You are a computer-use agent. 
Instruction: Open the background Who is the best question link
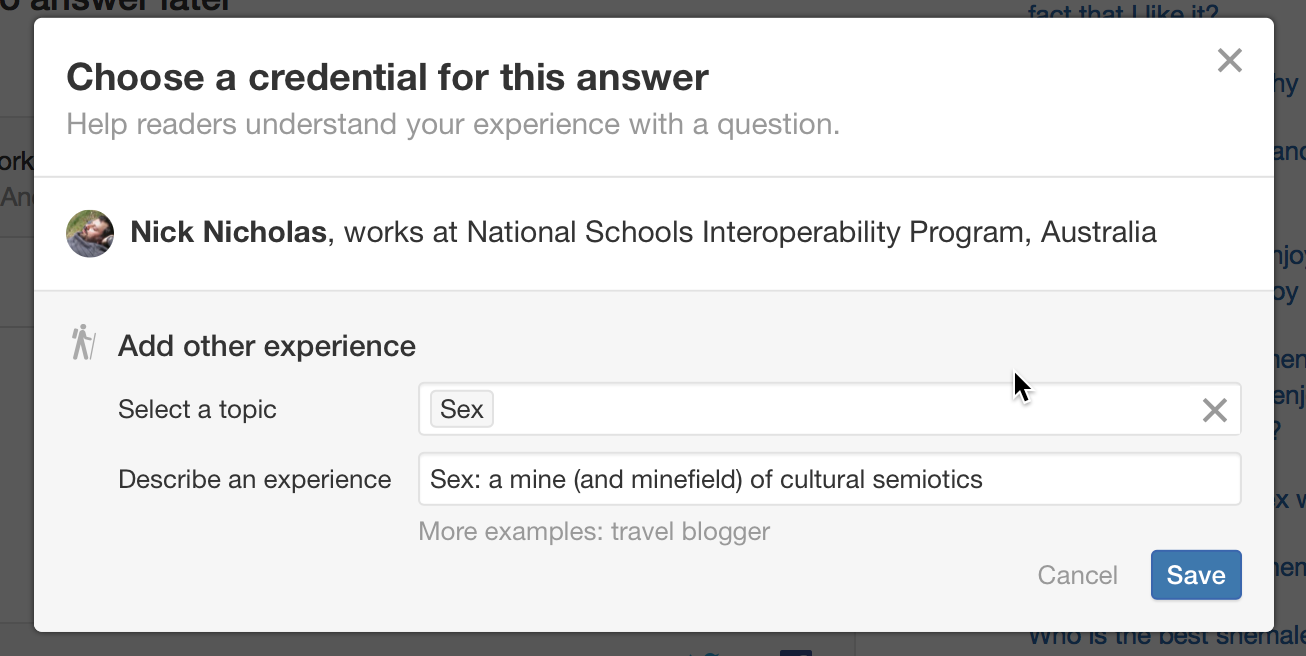[x=1166, y=636]
